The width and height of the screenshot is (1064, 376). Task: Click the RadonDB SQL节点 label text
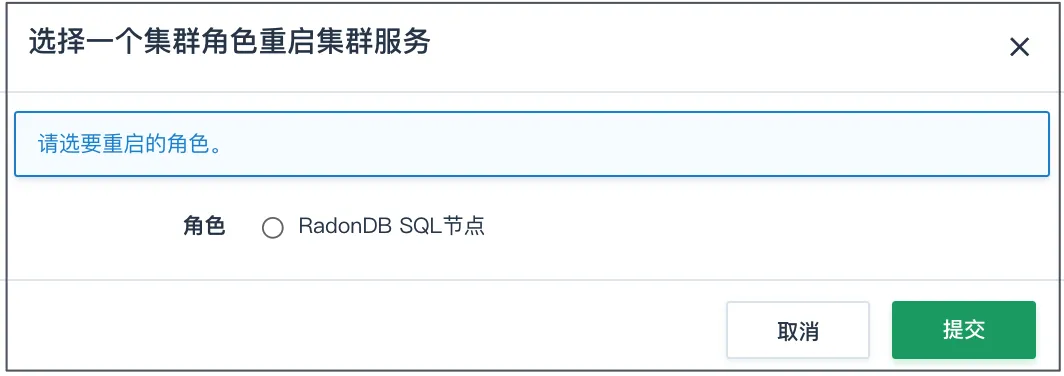pos(392,227)
